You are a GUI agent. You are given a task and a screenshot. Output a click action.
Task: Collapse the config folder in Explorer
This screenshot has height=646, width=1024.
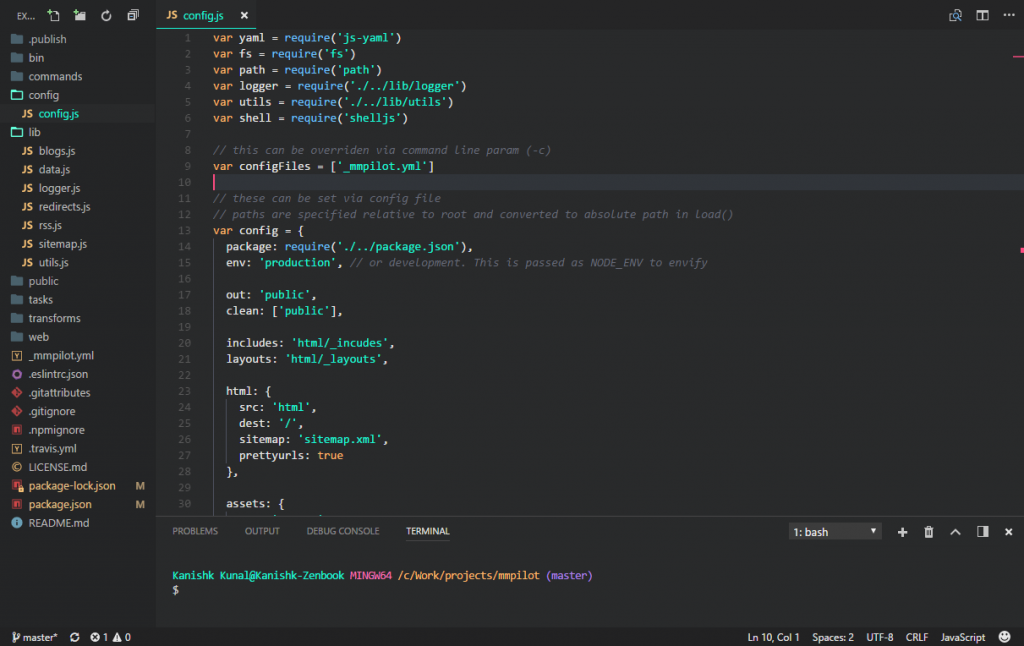(45, 94)
